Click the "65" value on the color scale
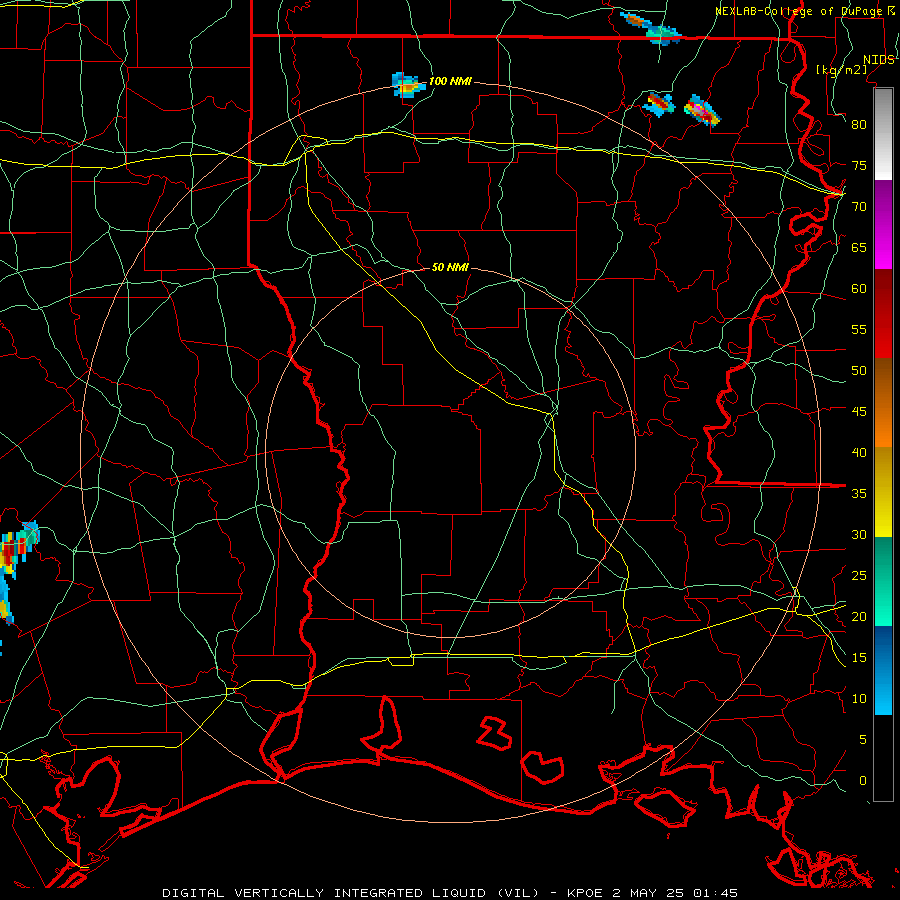 [x=859, y=247]
